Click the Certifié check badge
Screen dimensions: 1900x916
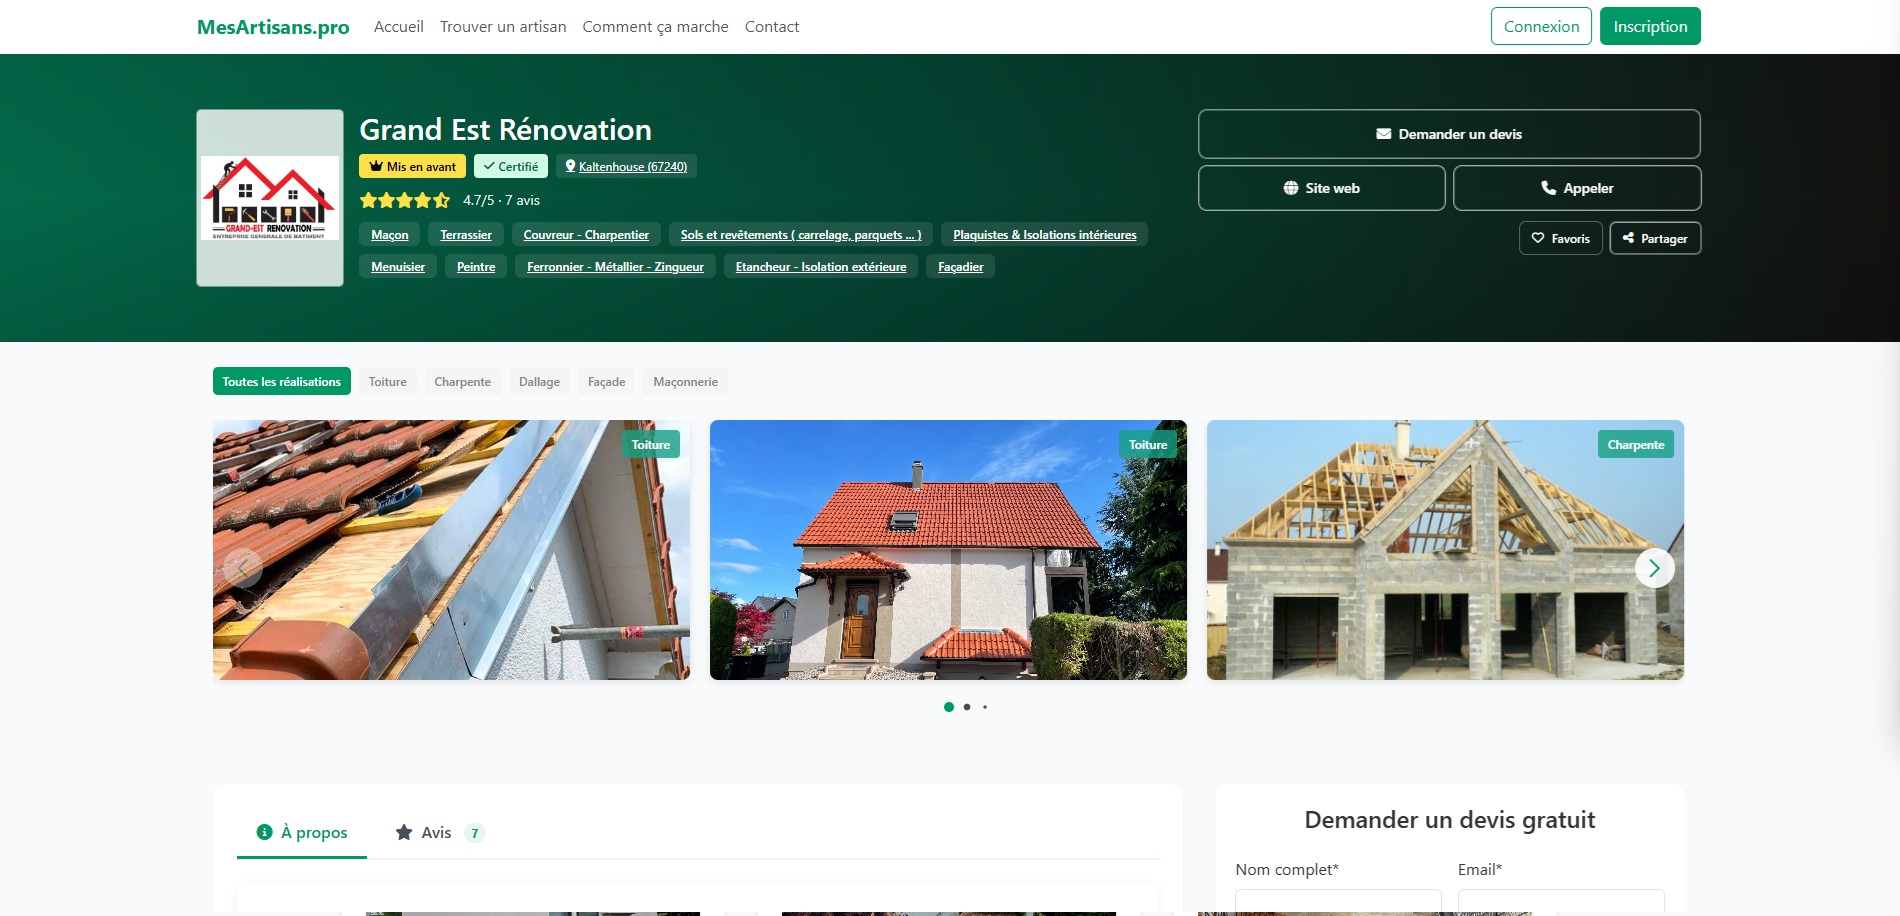(511, 167)
